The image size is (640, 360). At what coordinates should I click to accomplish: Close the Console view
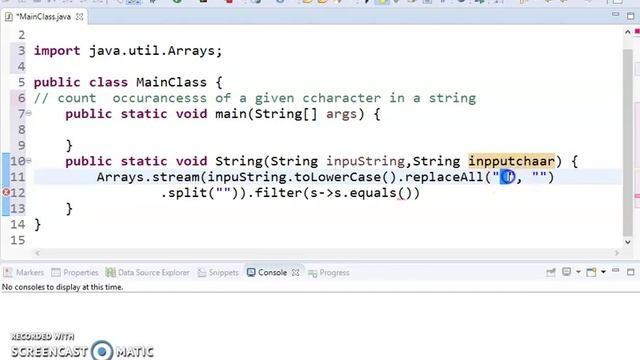[296, 272]
